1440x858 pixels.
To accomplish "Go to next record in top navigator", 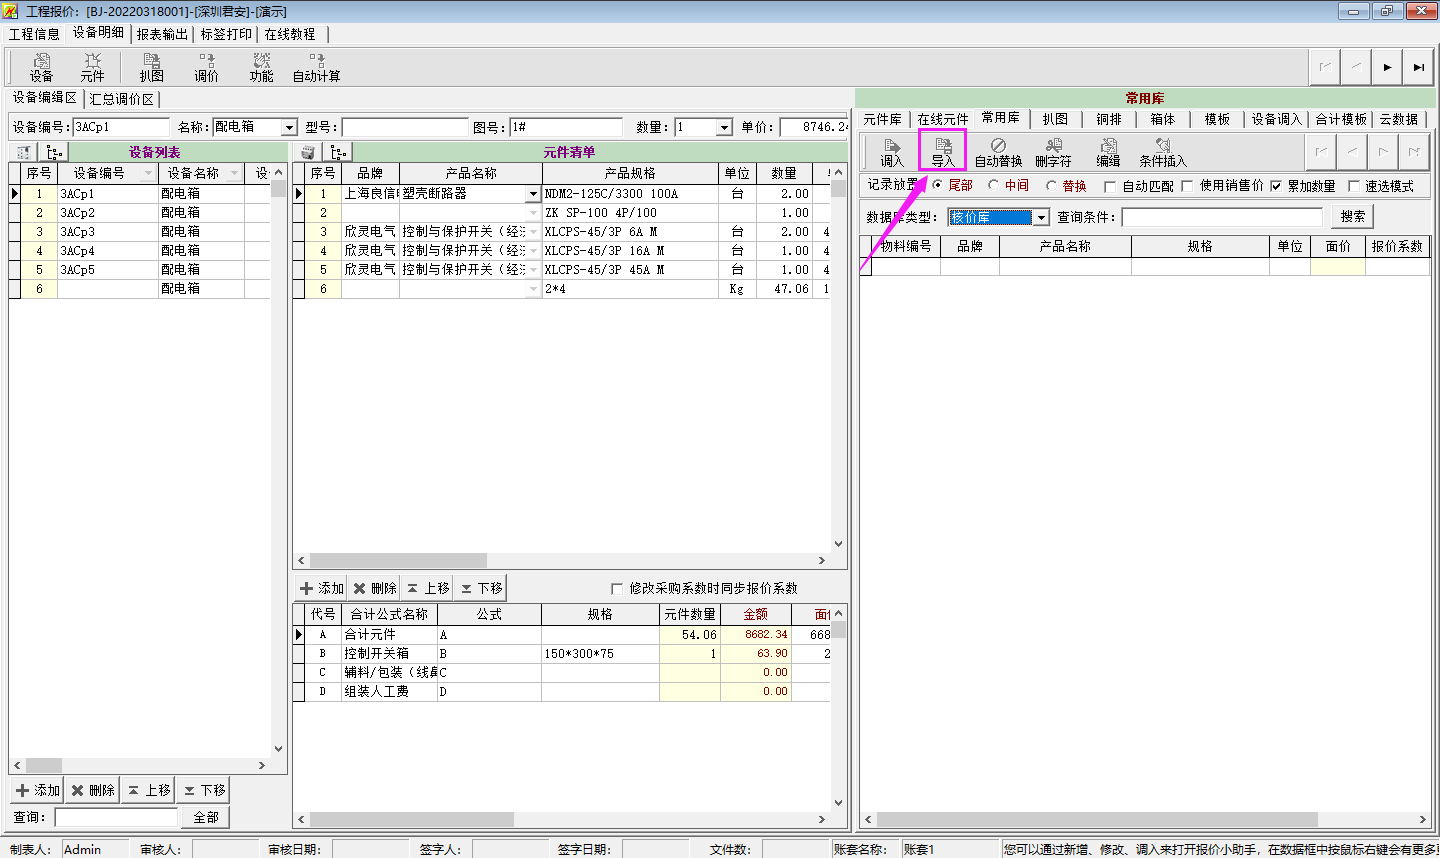I will [1387, 67].
